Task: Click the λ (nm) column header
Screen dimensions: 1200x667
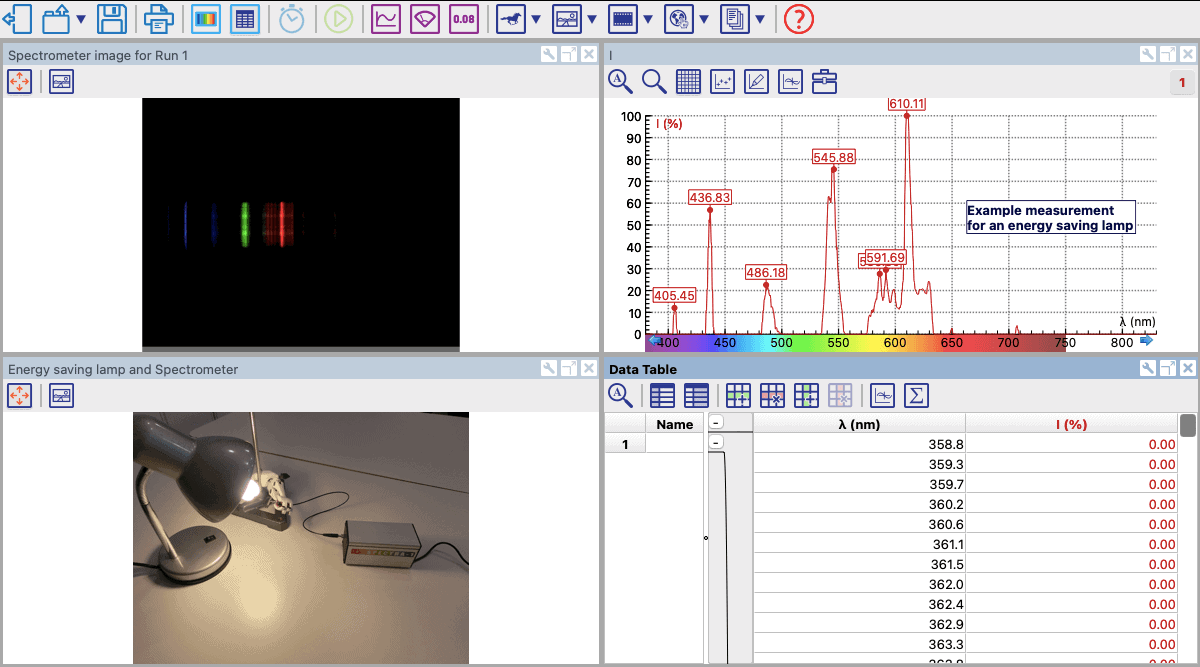Action: point(858,424)
